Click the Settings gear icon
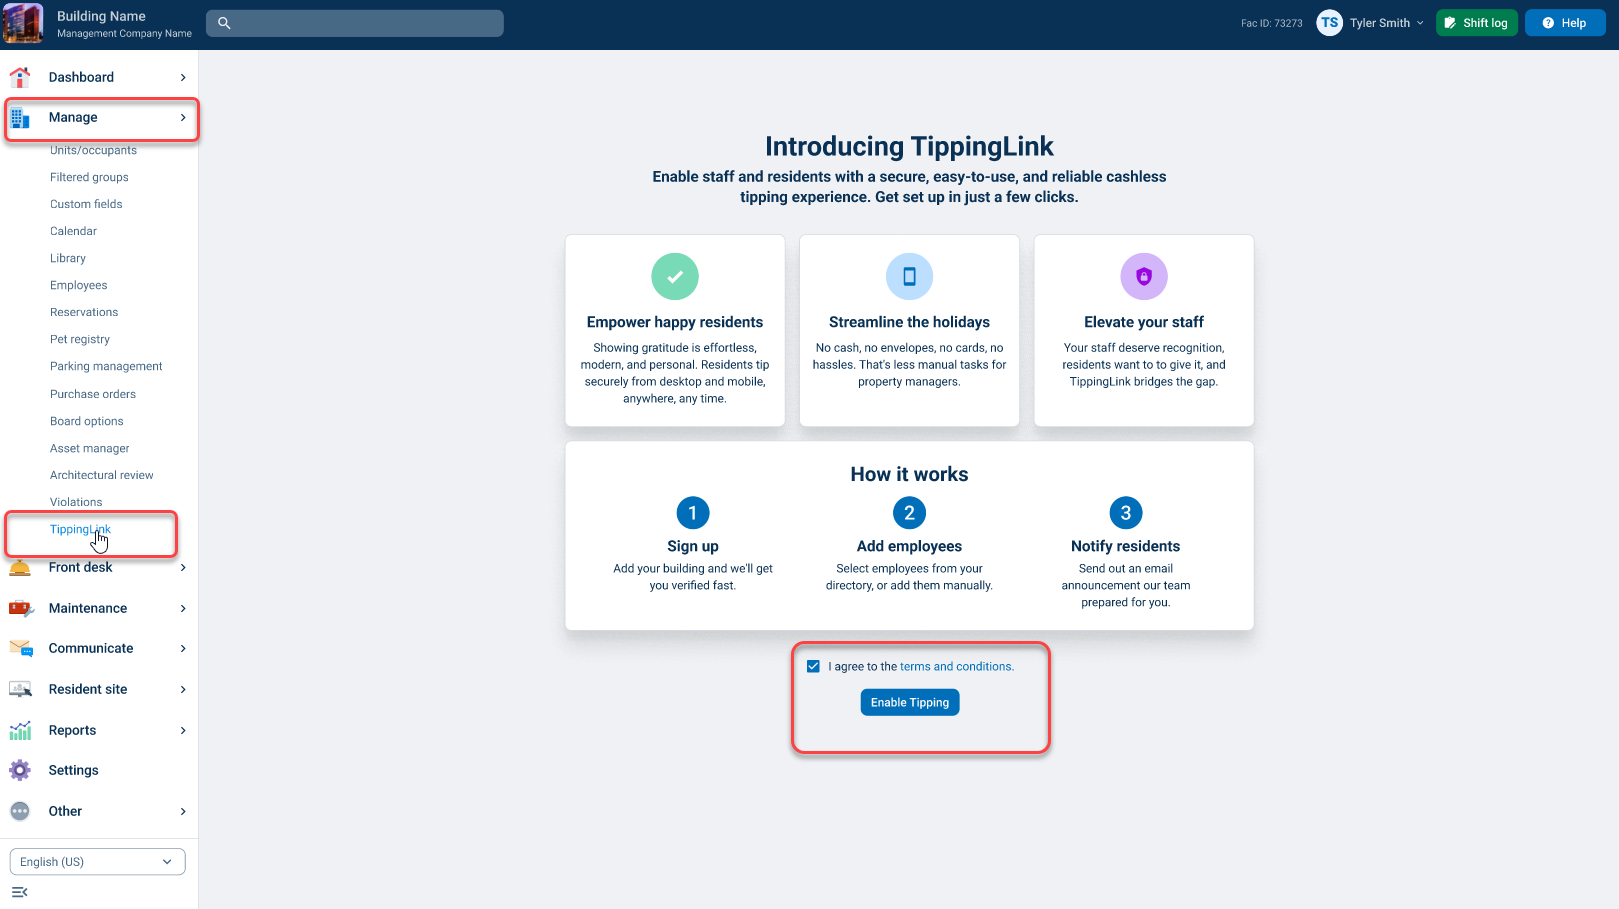The image size is (1619, 909). pos(20,770)
